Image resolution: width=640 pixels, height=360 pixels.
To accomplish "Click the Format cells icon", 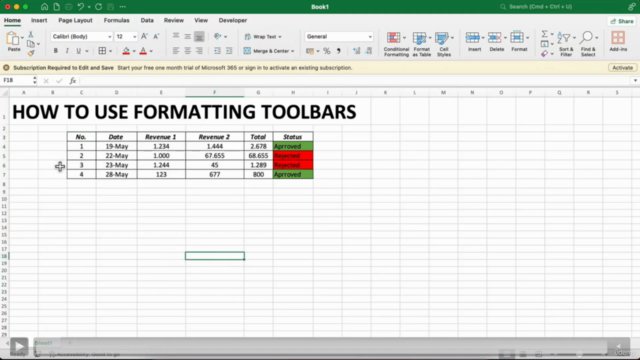I will (x=517, y=38).
